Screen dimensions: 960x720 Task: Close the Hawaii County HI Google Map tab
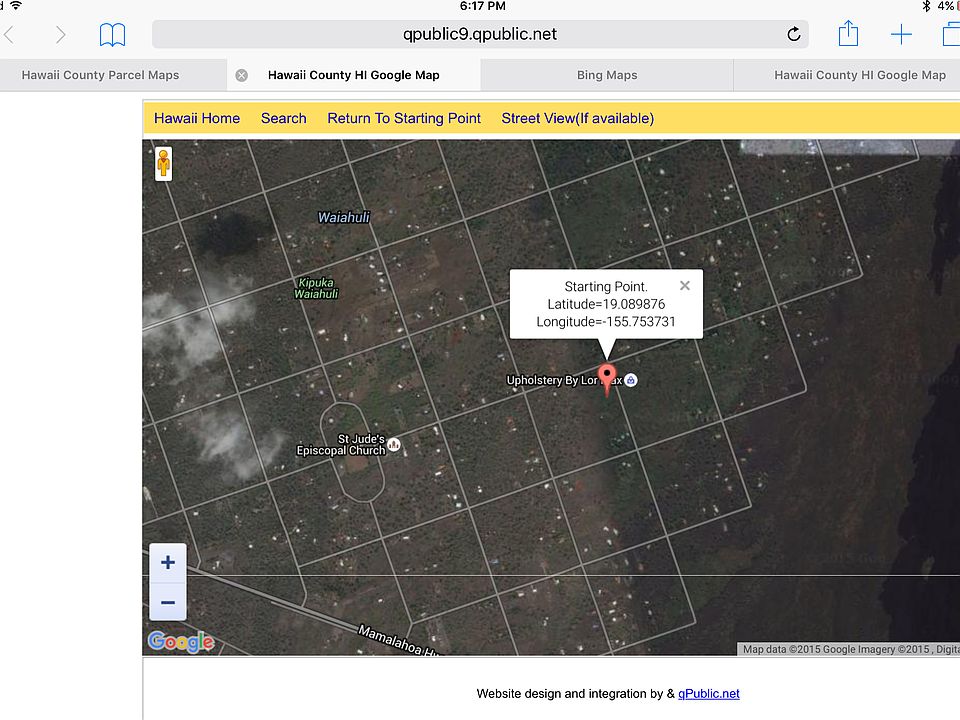click(x=241, y=75)
